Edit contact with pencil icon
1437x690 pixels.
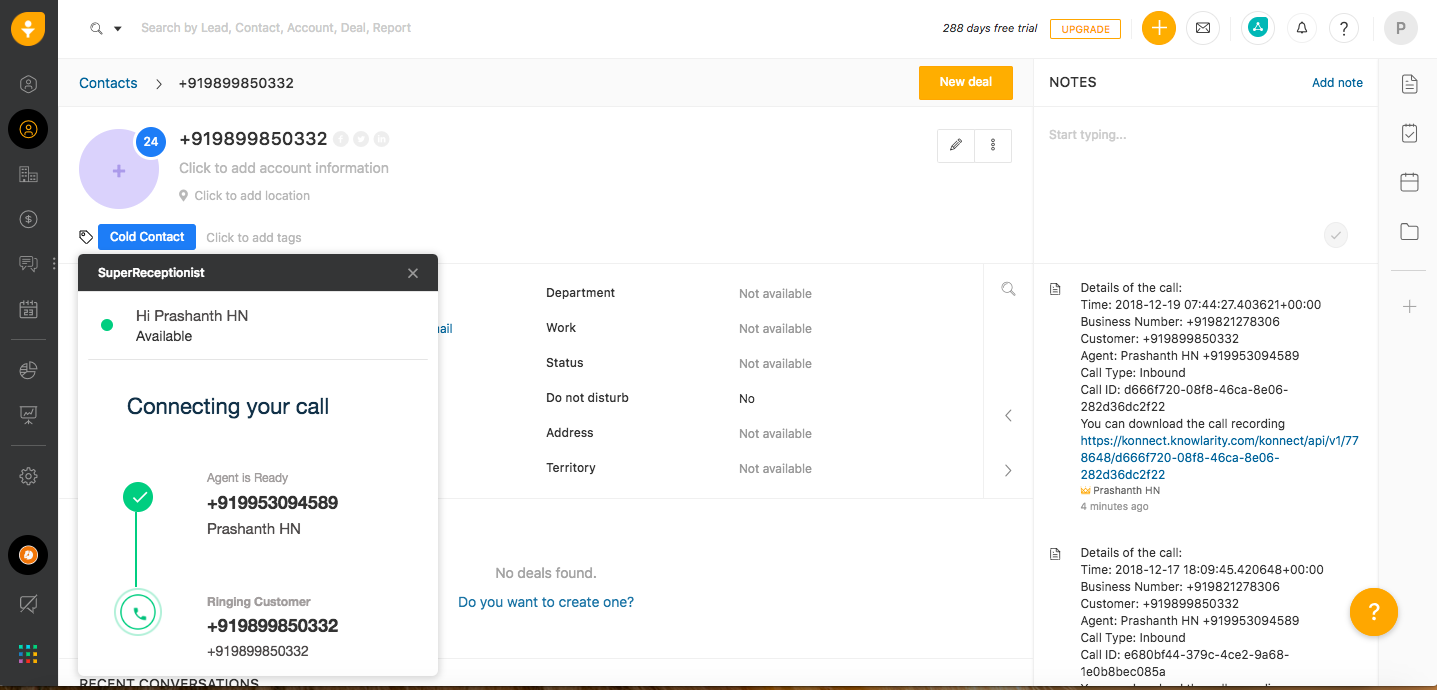click(956, 145)
